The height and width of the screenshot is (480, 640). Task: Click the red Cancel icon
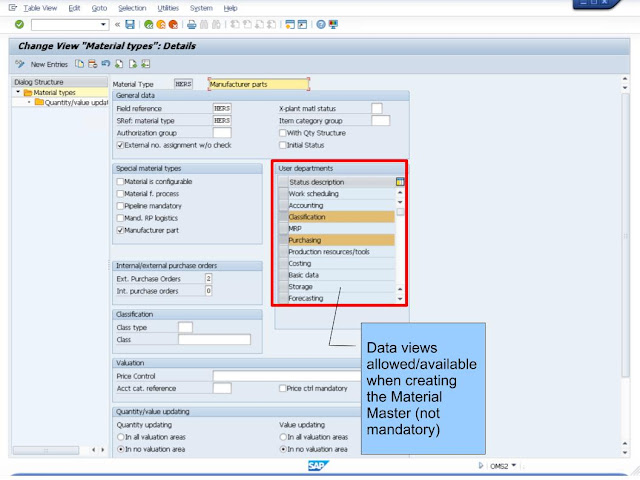[x=173, y=25]
